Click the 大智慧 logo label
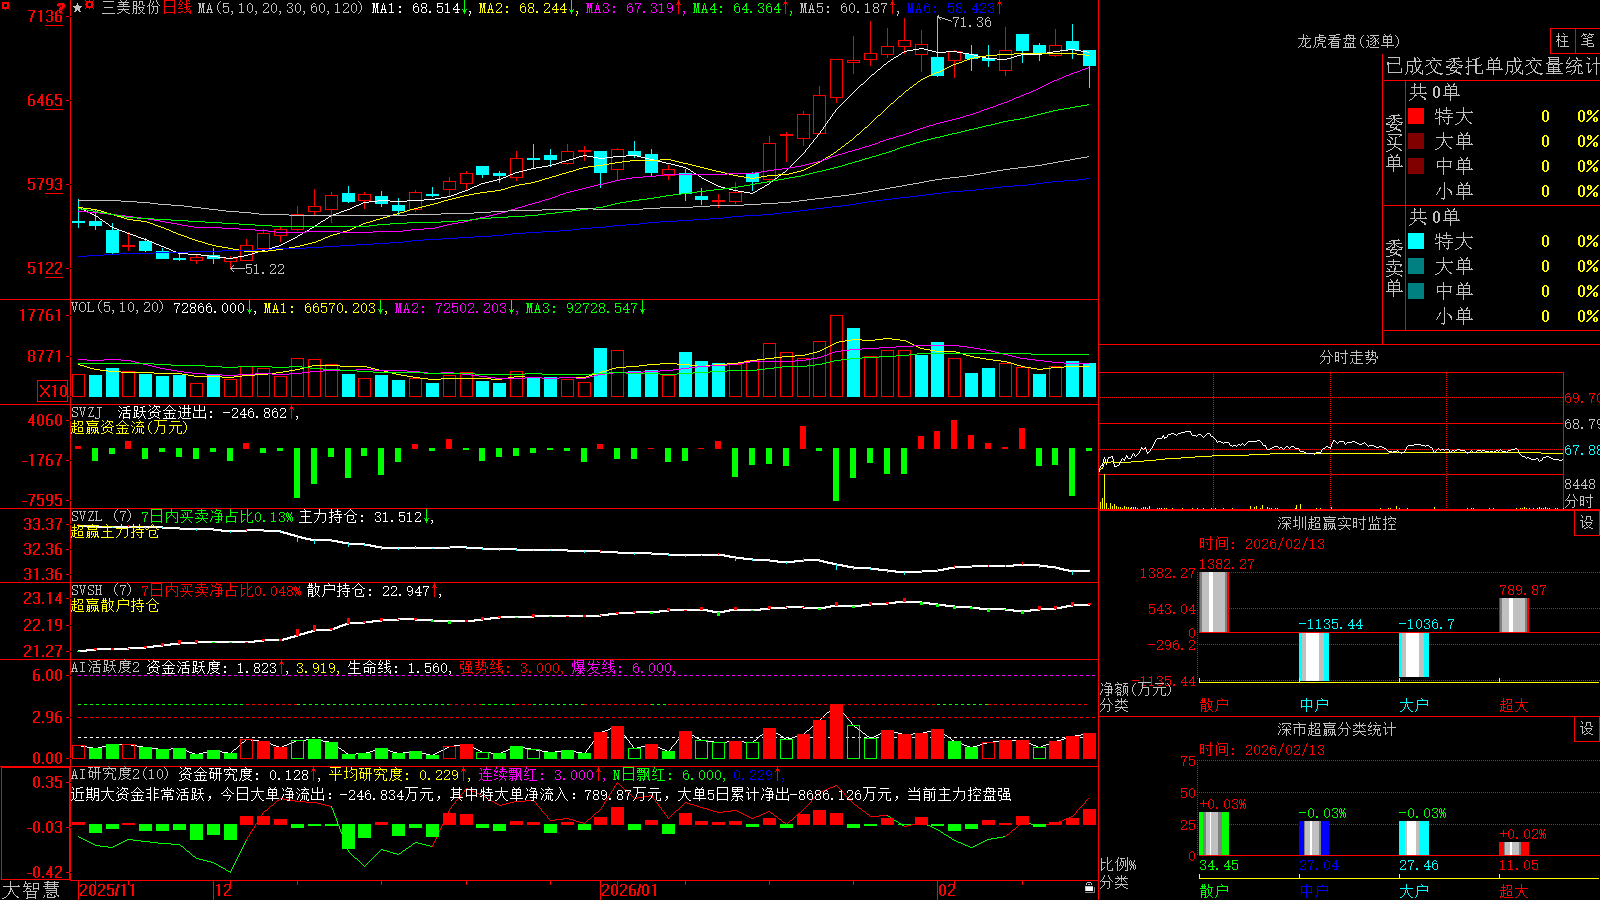1600x900 pixels. [31, 890]
